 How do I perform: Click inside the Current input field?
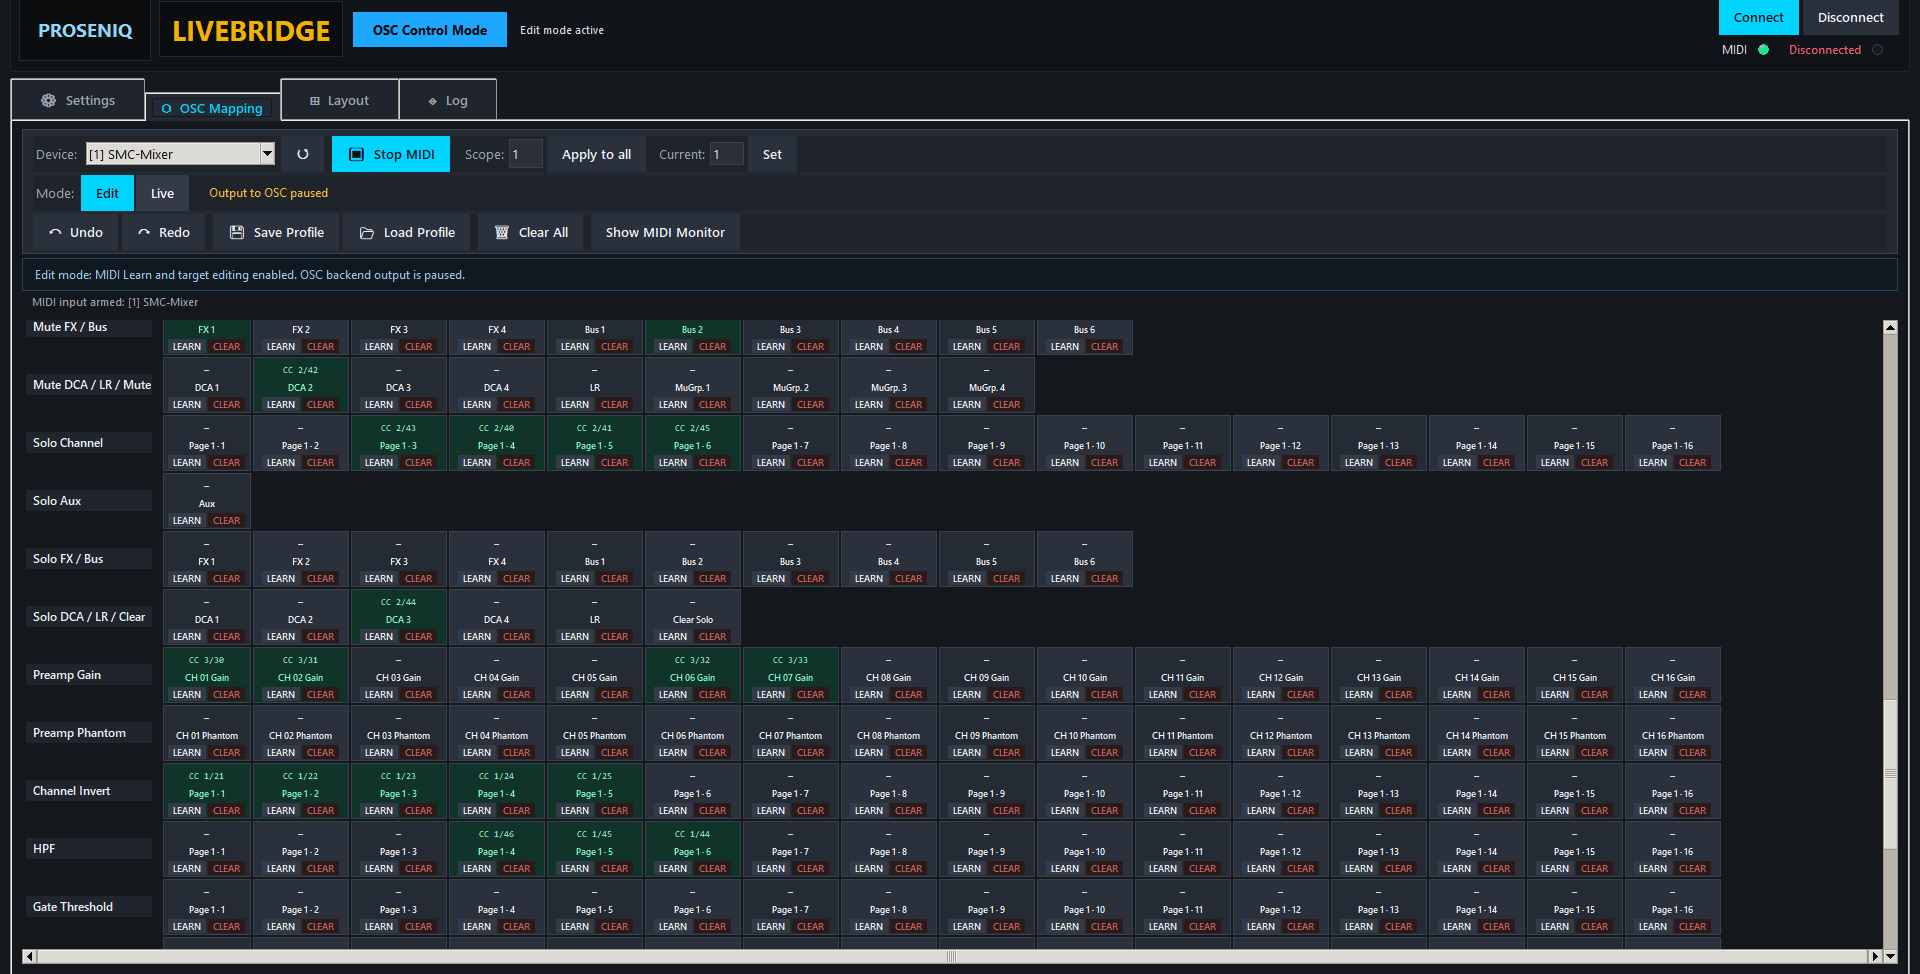[727, 154]
